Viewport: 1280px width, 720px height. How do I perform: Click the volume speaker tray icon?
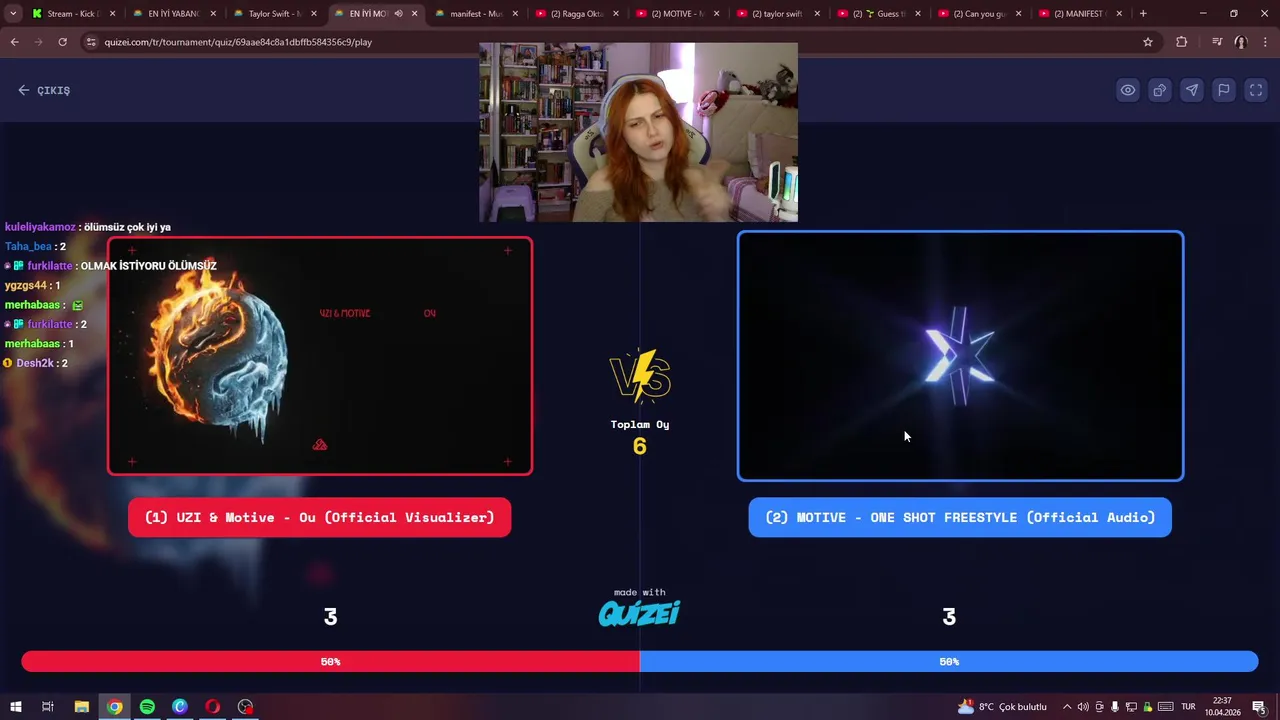click(1083, 707)
